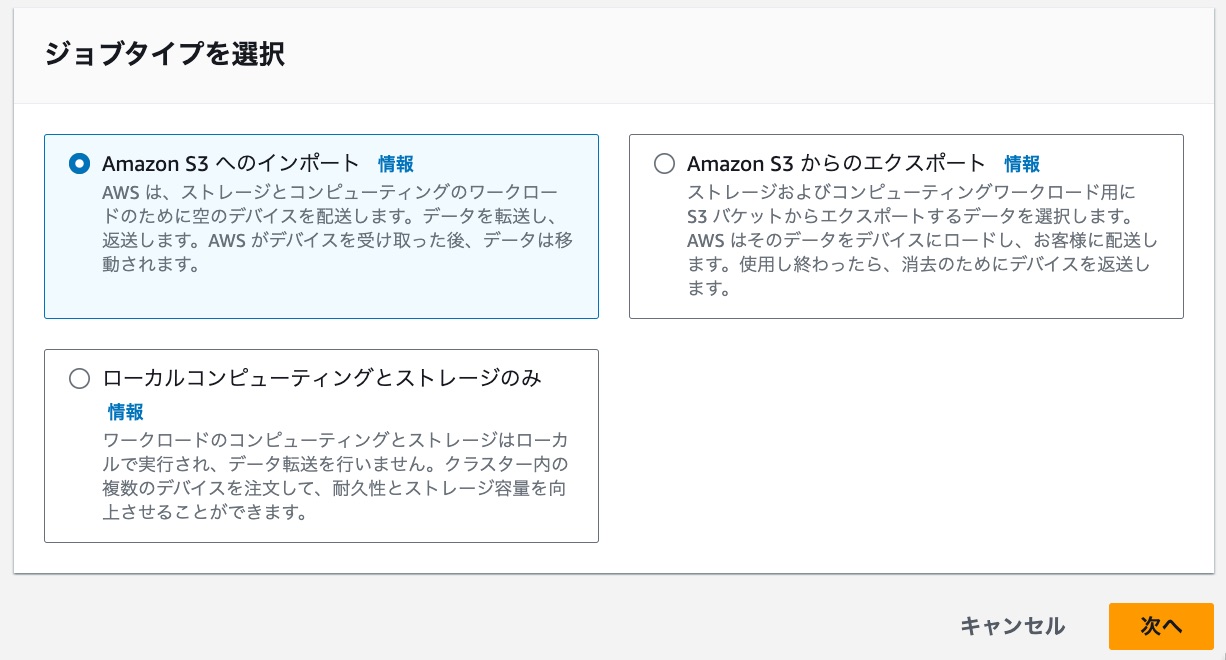Click the ジョブタイプを選択 heading

[x=166, y=56]
